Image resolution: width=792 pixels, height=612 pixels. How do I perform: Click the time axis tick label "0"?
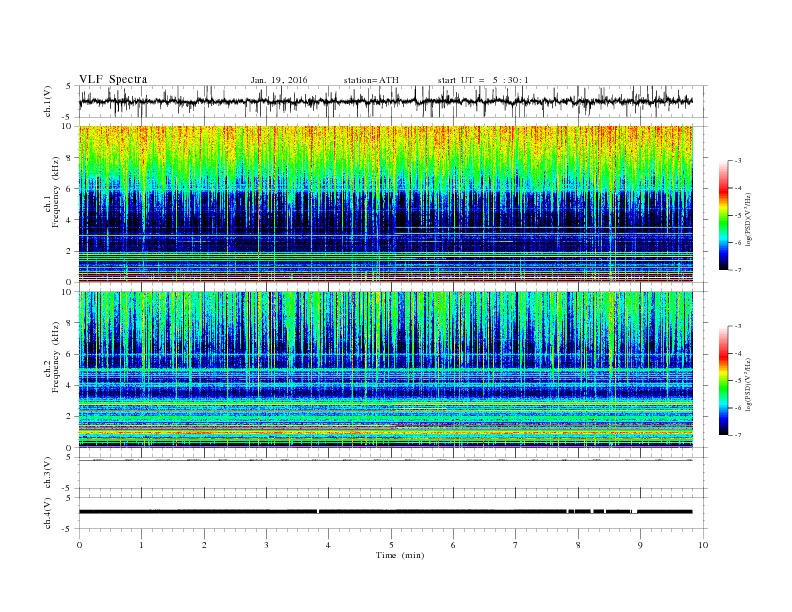pyautogui.click(x=79, y=545)
